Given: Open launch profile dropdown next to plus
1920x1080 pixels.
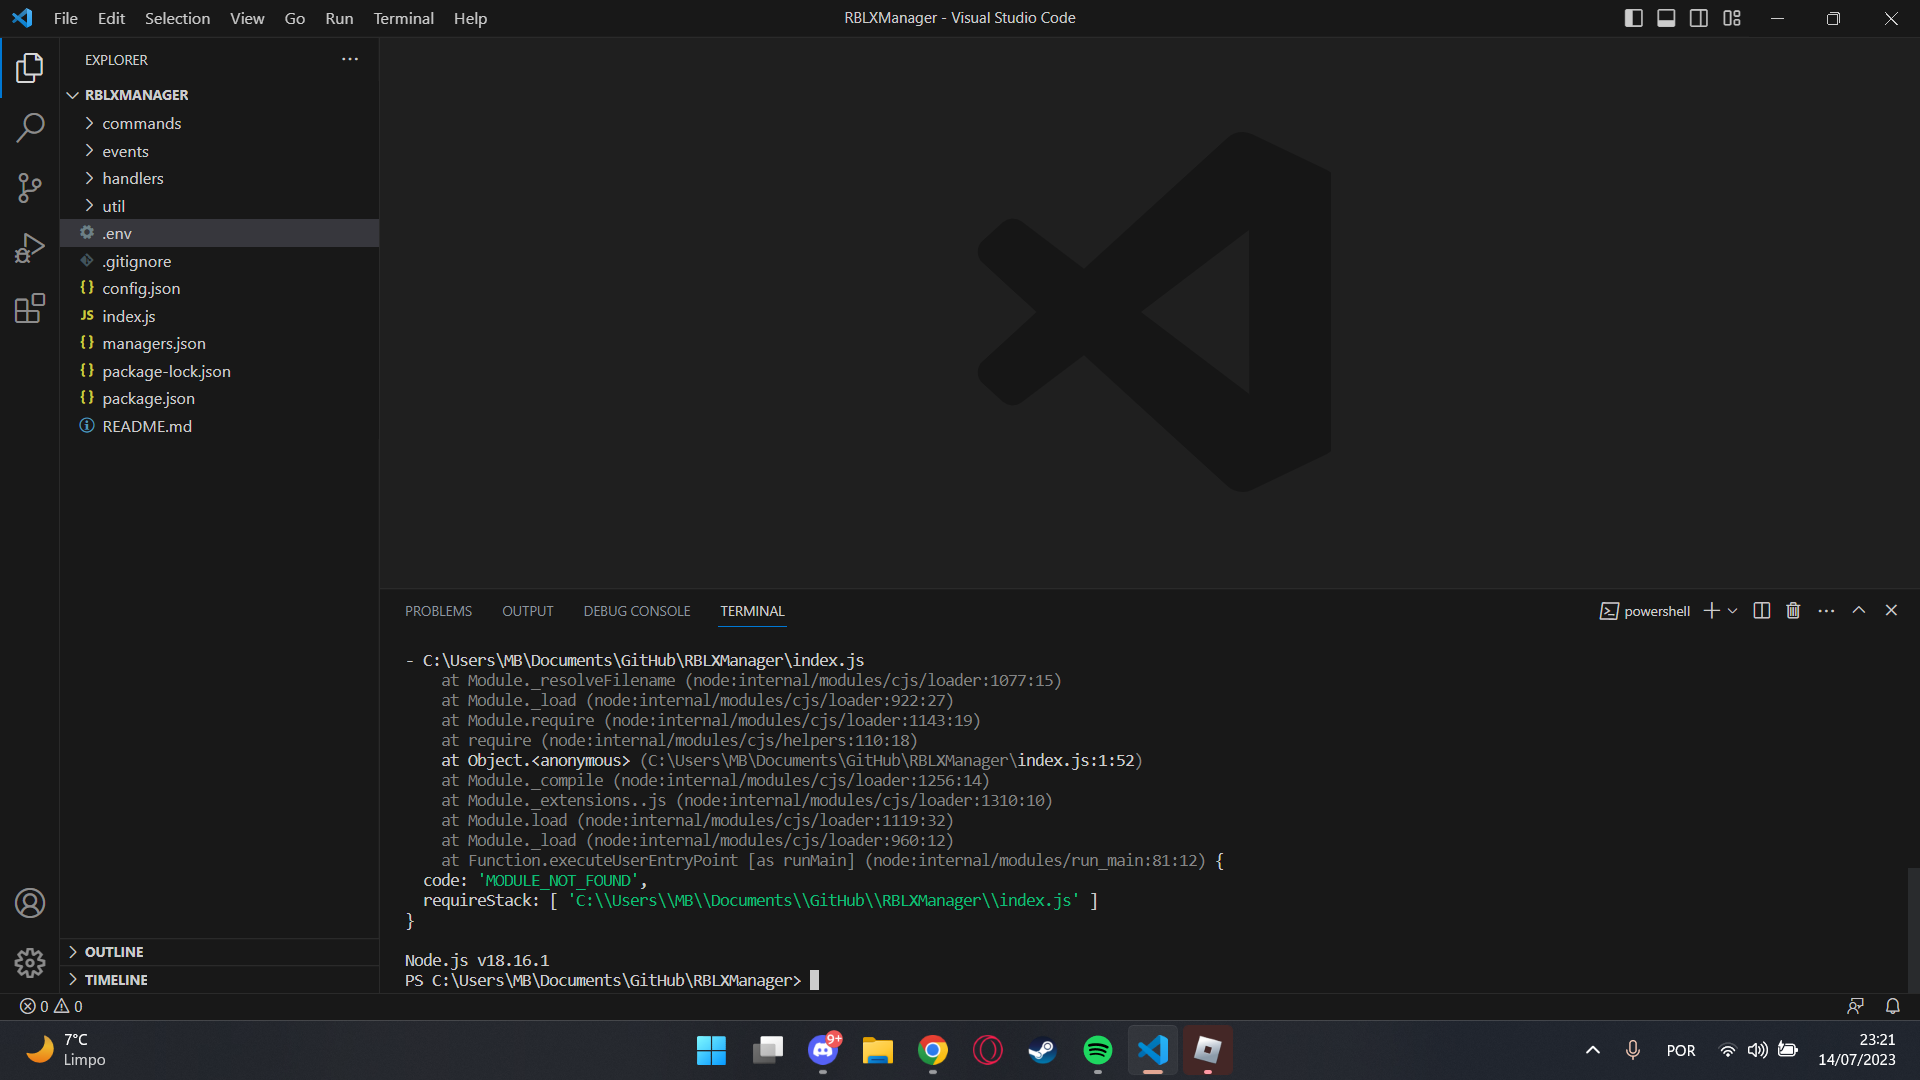Looking at the screenshot, I should (1733, 611).
